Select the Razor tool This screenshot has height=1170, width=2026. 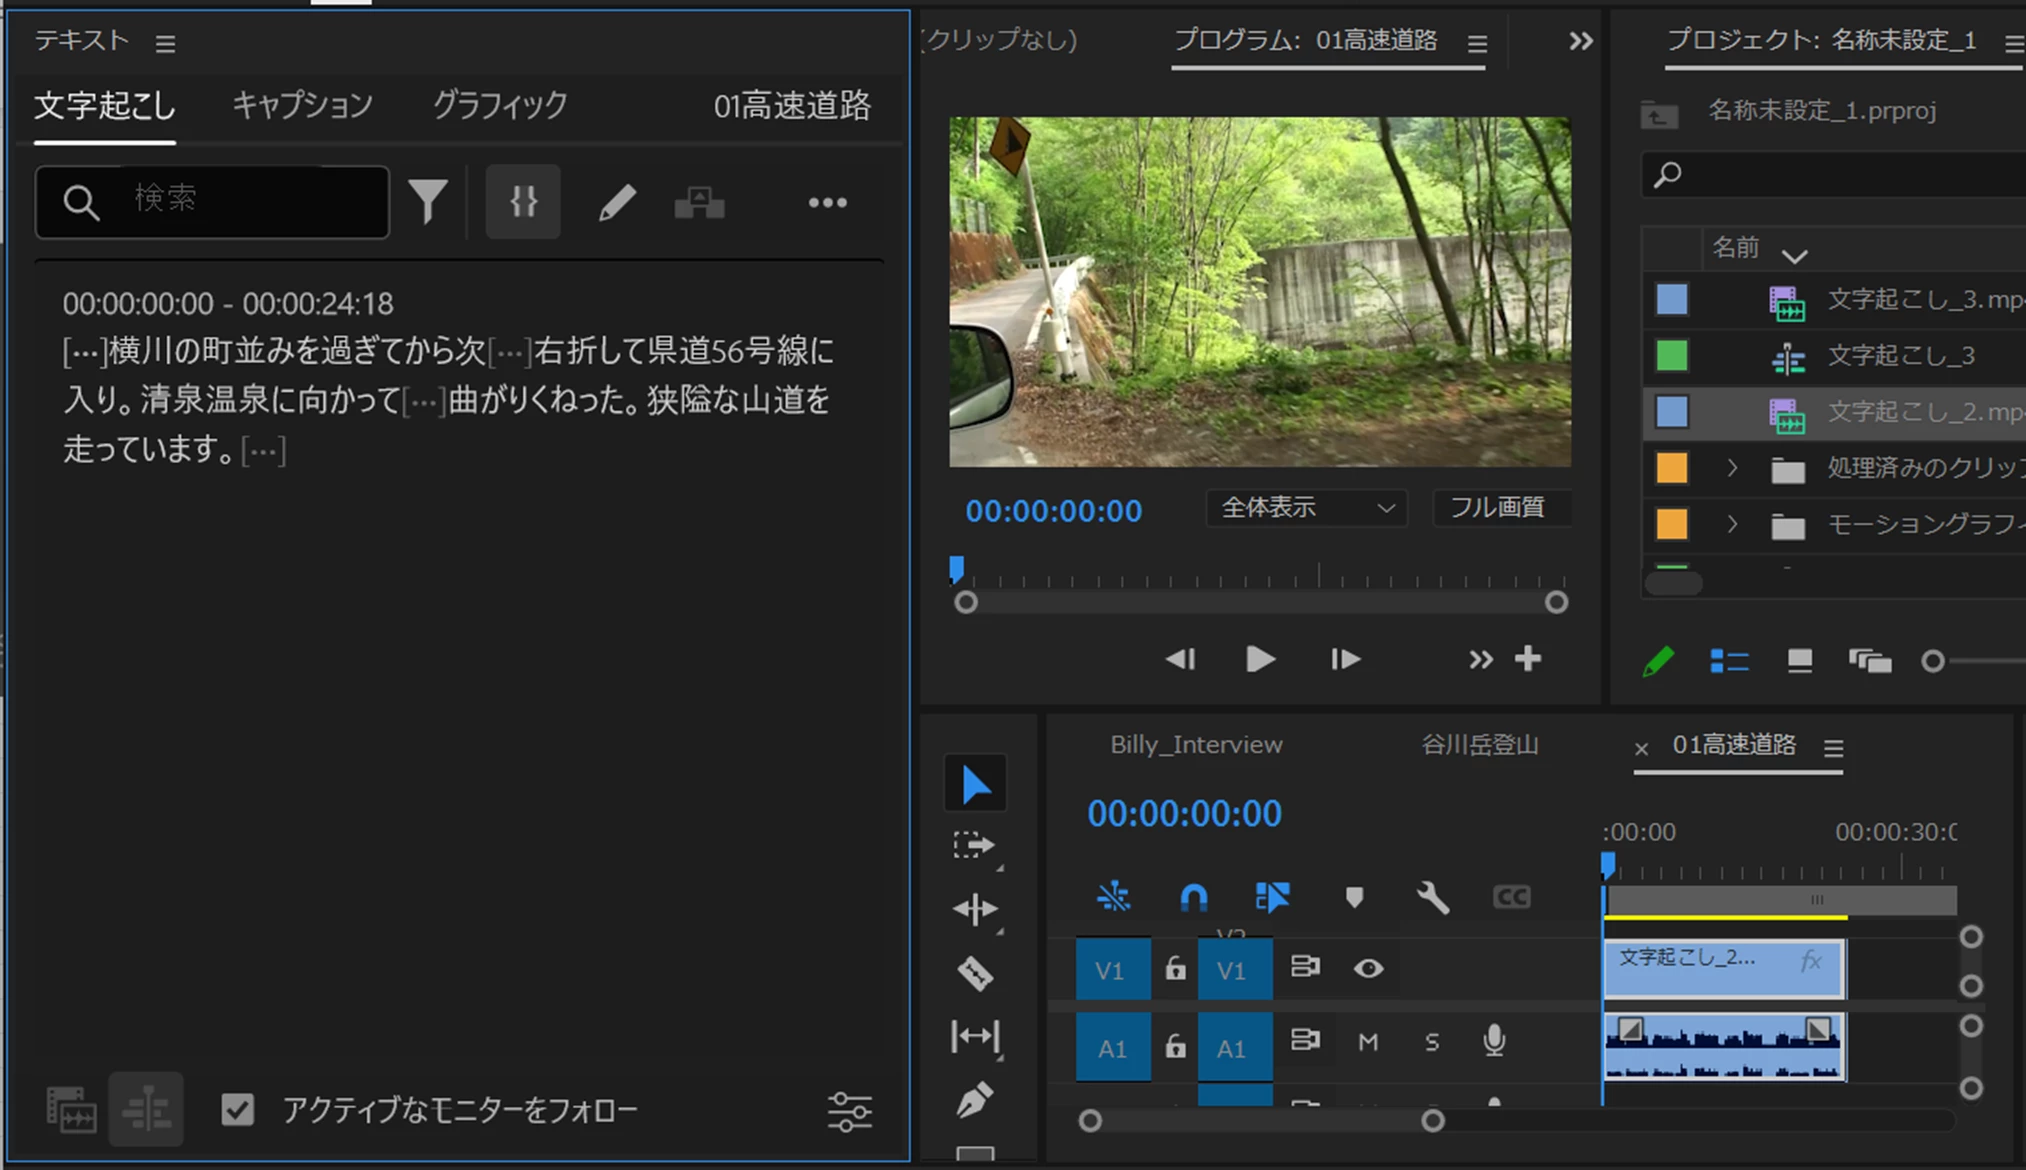pyautogui.click(x=975, y=973)
